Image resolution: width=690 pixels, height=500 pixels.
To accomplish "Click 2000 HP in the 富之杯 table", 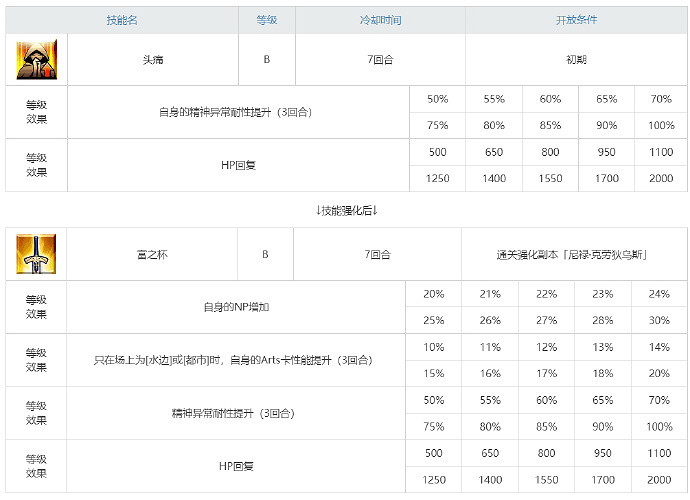I will pyautogui.click(x=659, y=480).
